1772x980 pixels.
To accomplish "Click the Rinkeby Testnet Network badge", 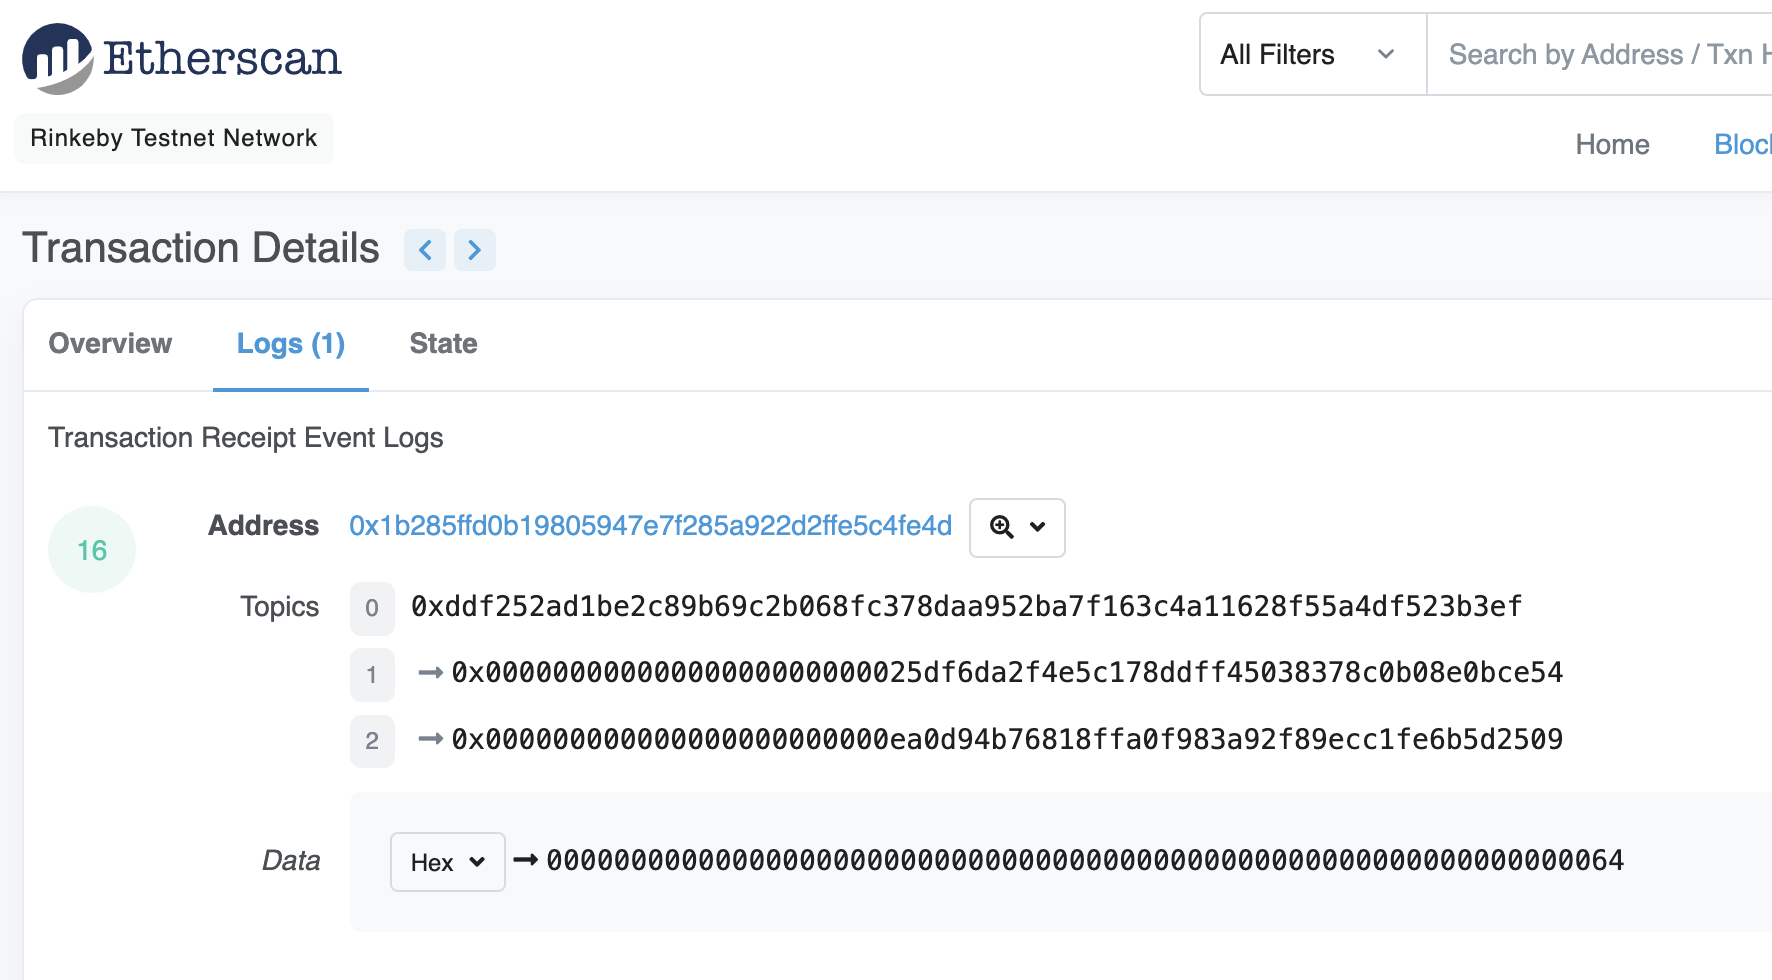I will coord(174,138).
